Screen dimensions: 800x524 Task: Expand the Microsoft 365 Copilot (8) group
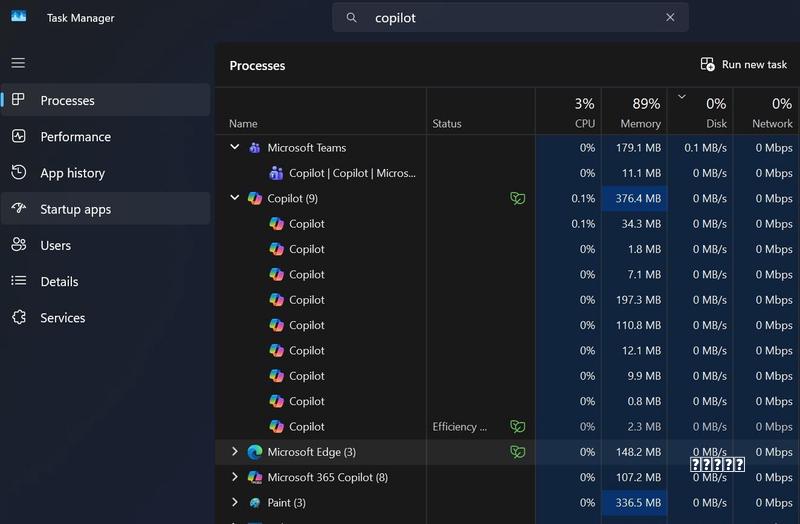click(x=235, y=477)
